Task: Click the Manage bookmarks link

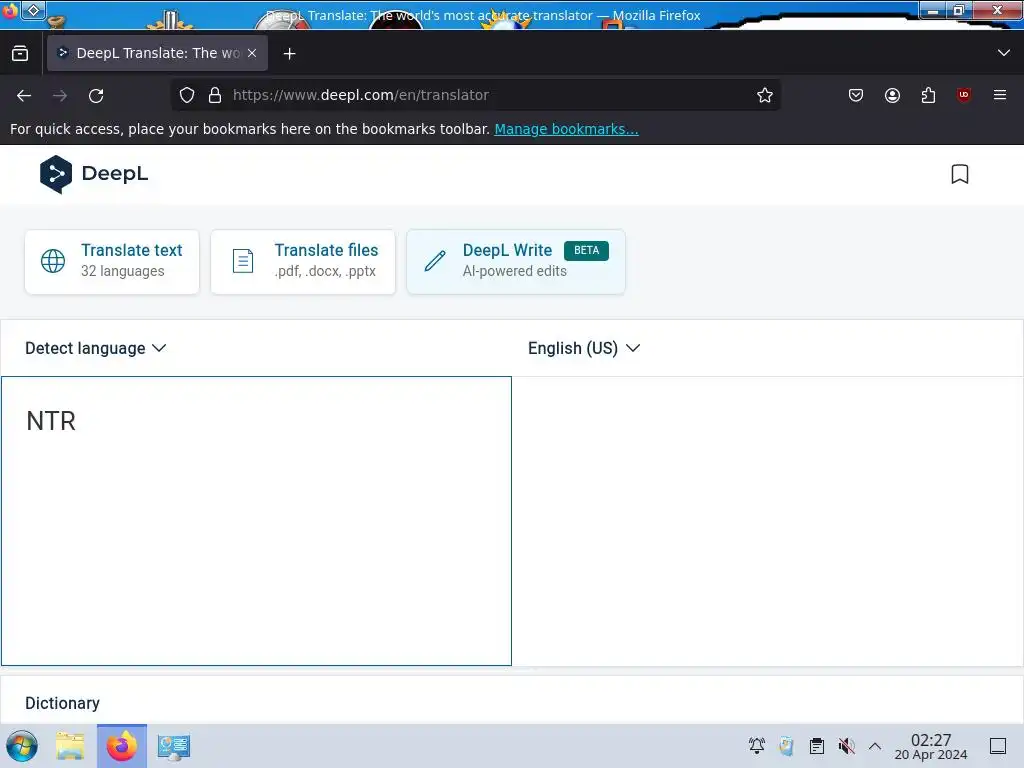Action: tap(566, 129)
